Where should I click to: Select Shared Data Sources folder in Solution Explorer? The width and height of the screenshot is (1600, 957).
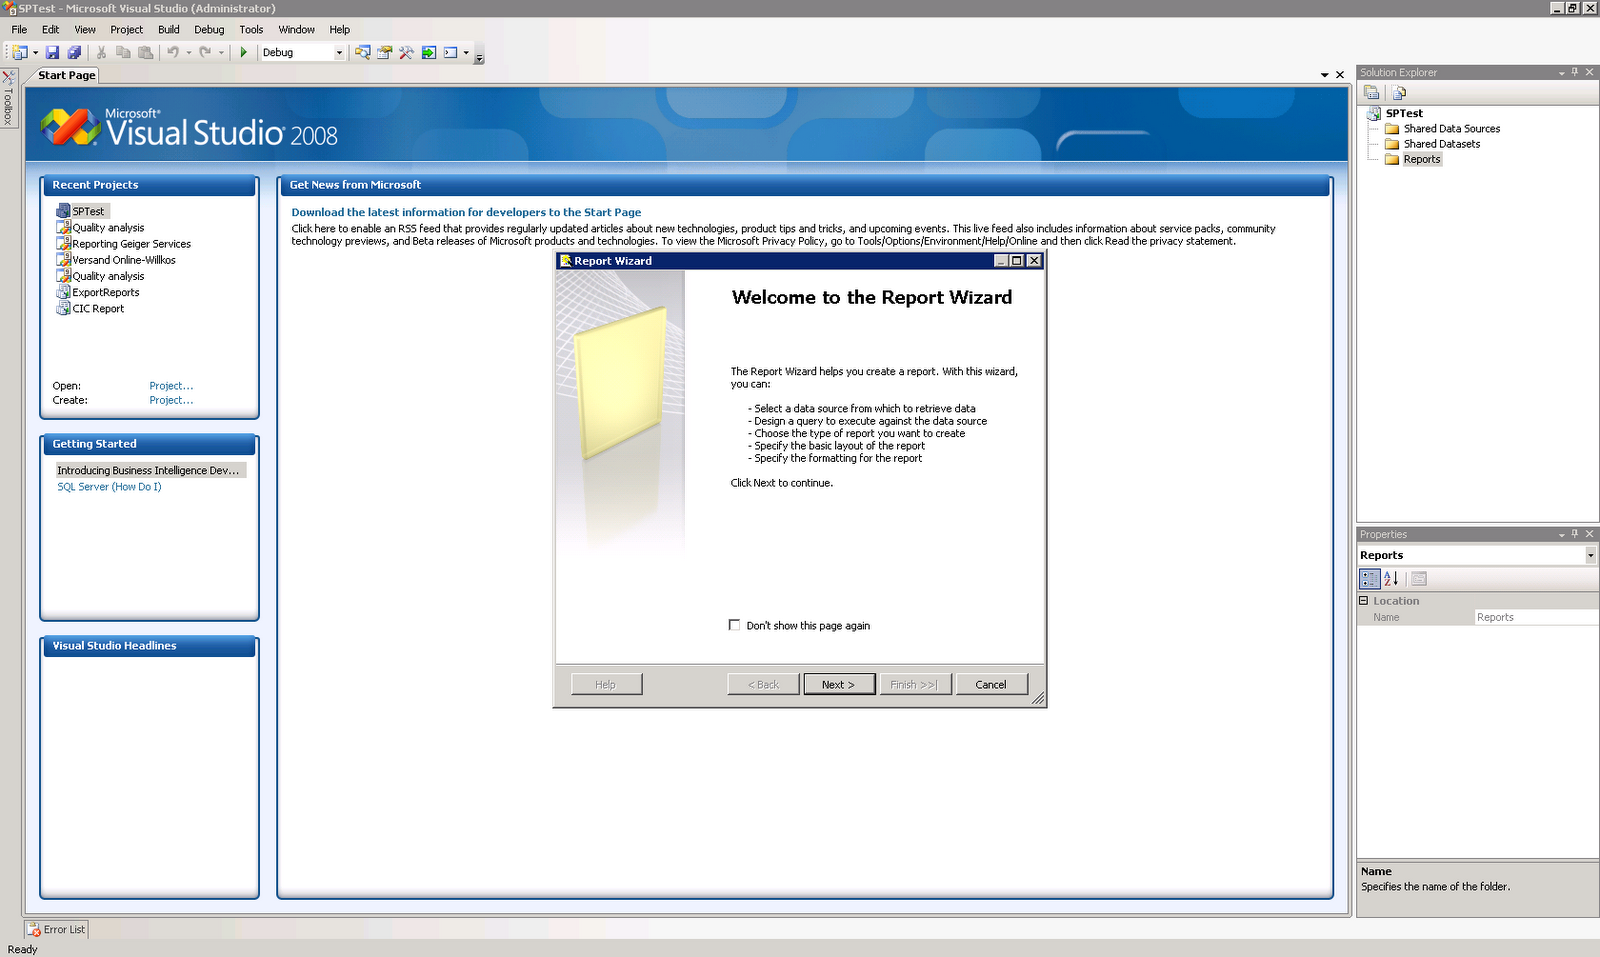pyautogui.click(x=1451, y=129)
